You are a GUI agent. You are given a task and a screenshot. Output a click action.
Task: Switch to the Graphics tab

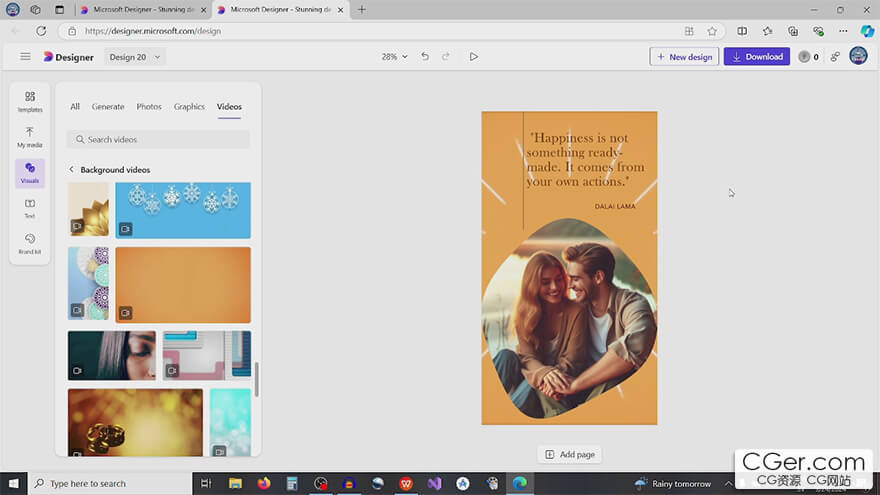pos(189,107)
